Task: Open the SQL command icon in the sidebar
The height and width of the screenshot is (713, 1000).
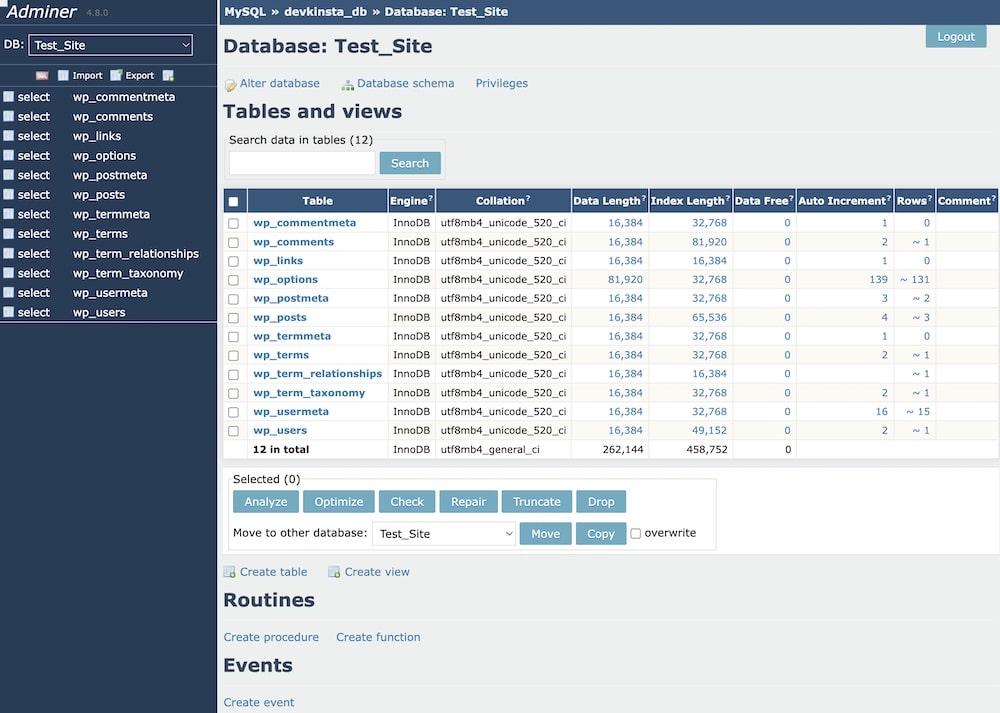Action: pyautogui.click(x=42, y=75)
